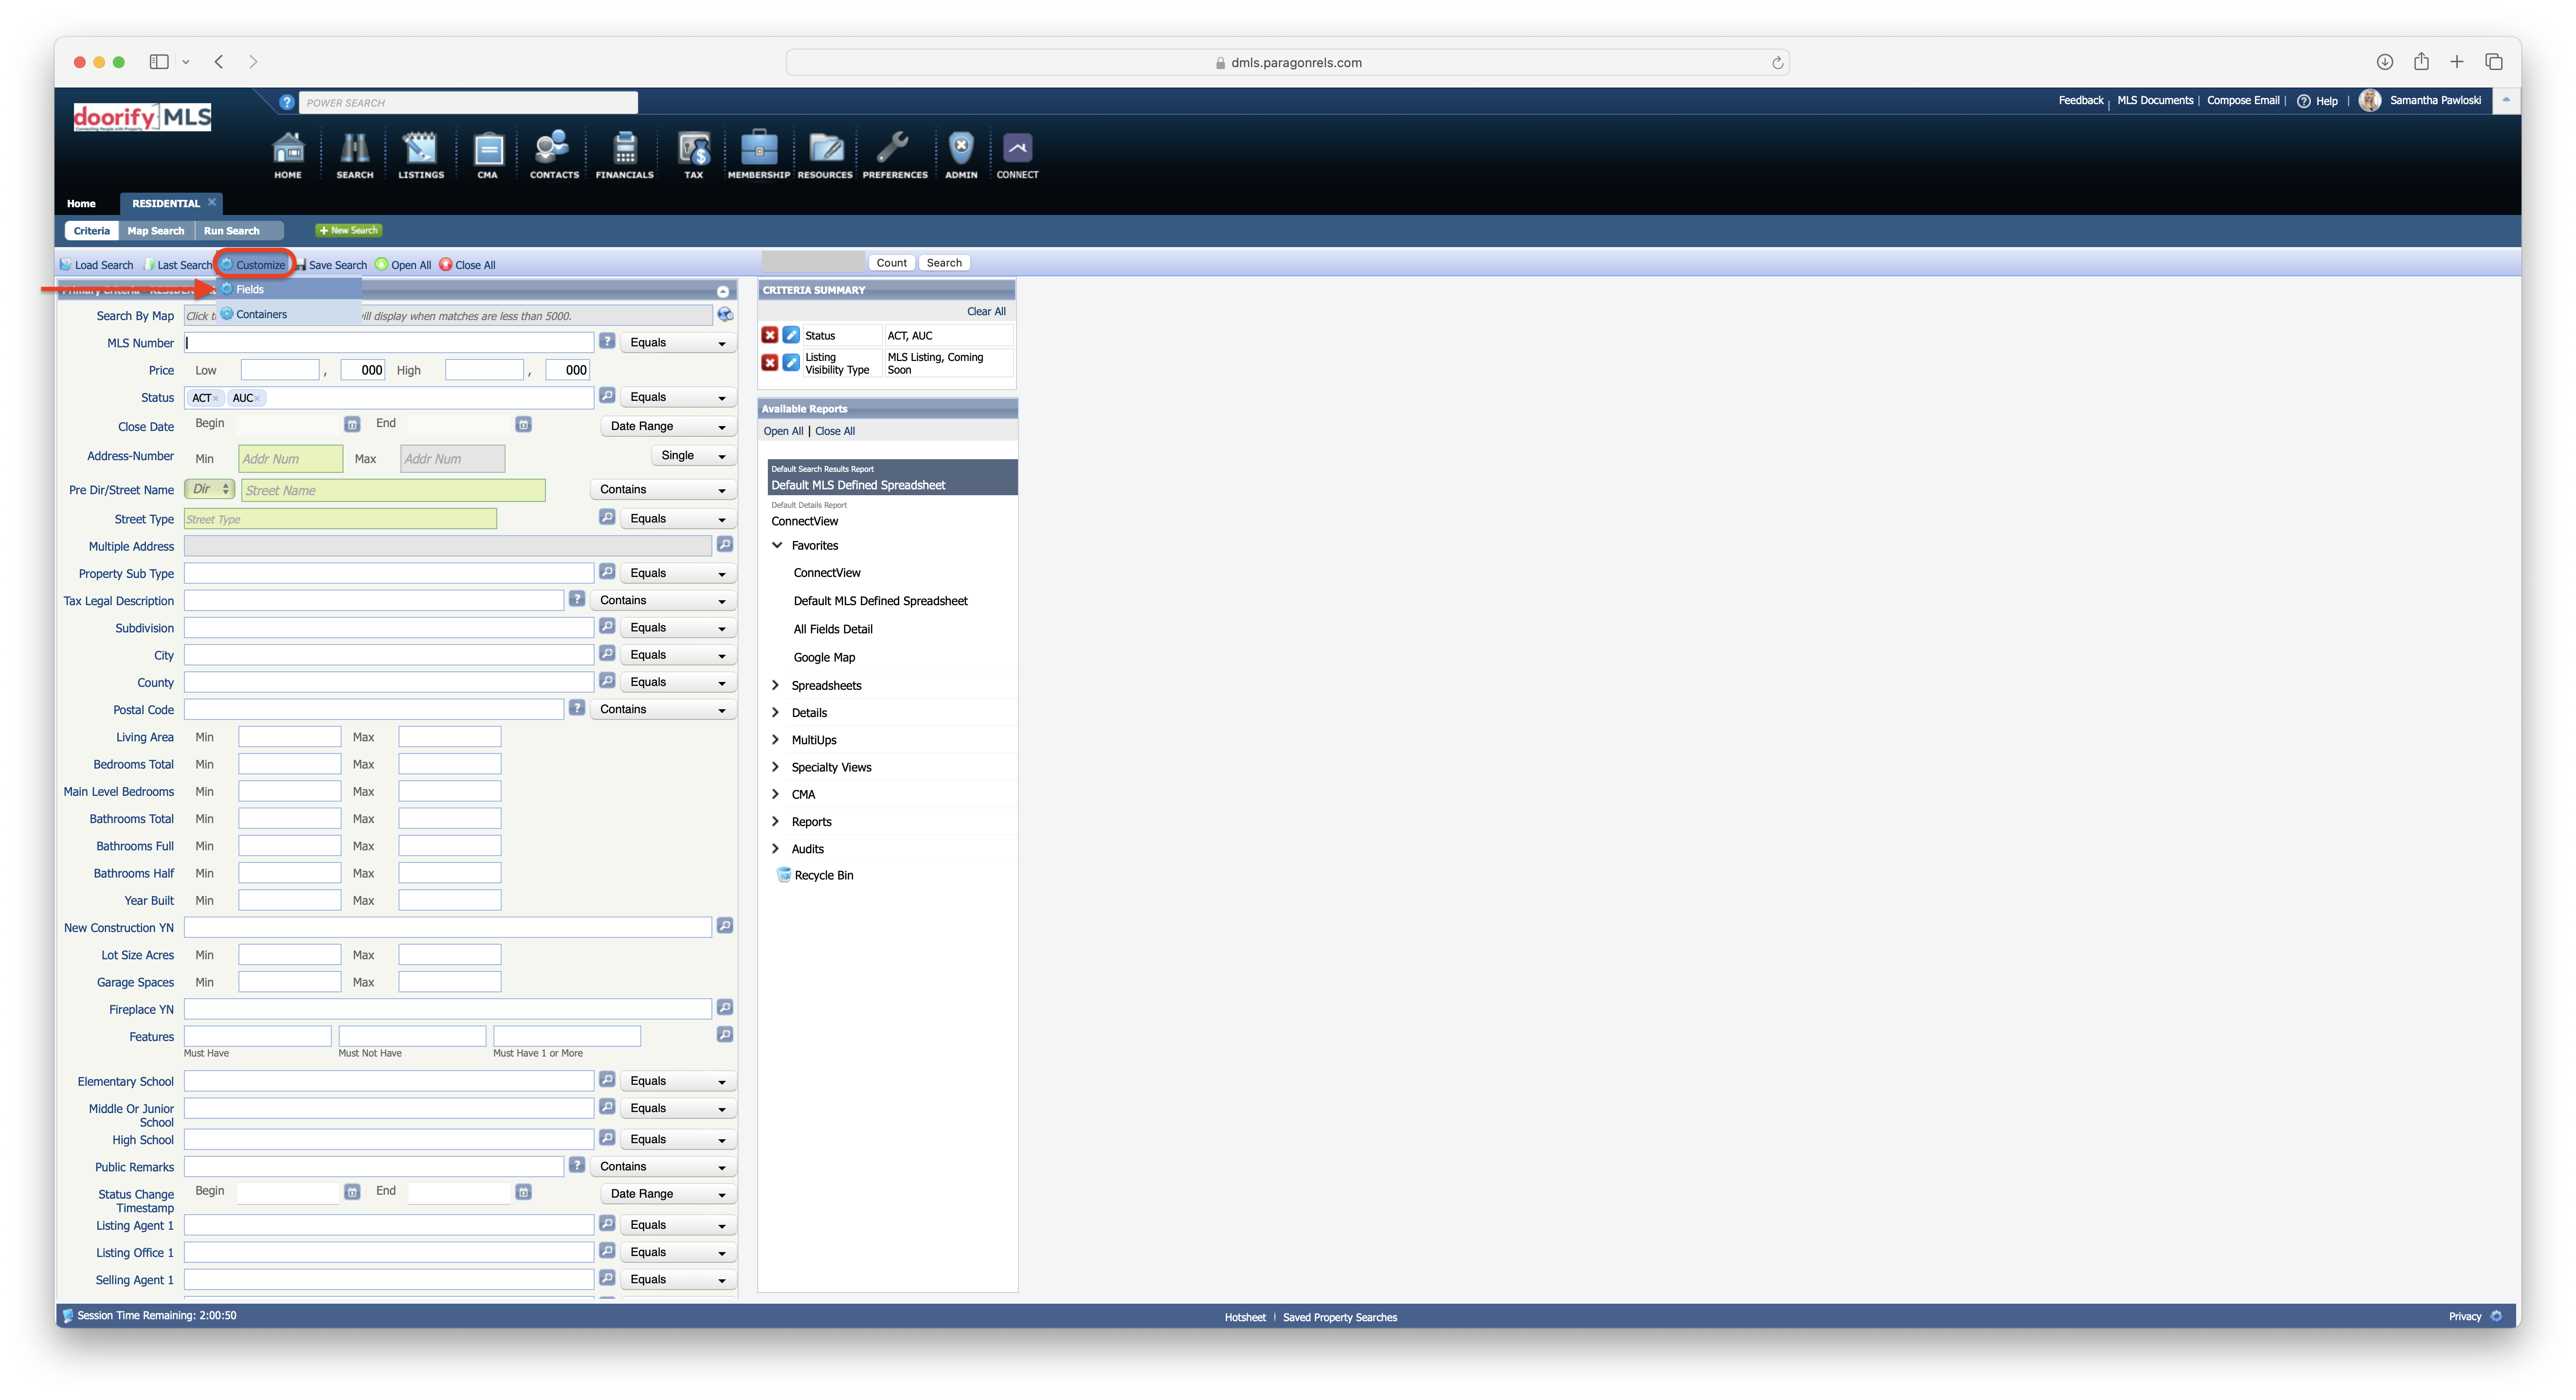This screenshot has width=2576, height=1400.
Task: Open the HOME toolbar icon
Action: [288, 155]
